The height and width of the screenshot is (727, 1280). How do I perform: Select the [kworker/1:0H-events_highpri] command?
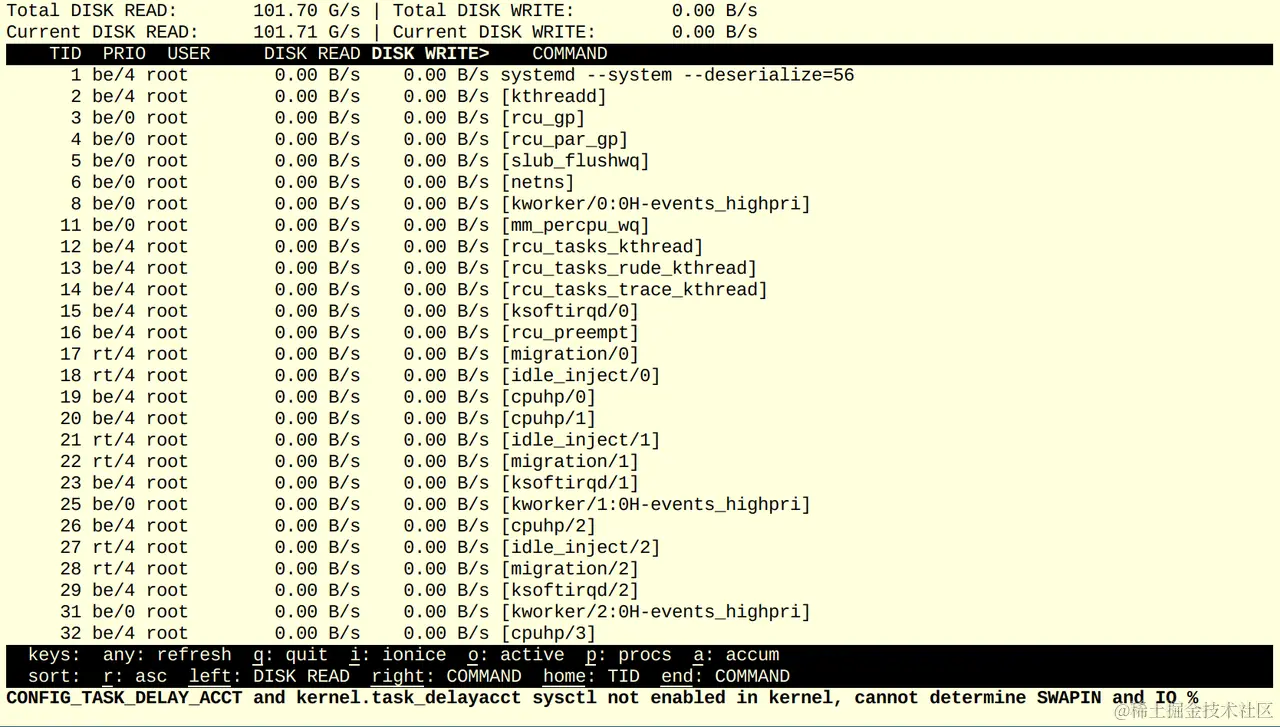(x=656, y=505)
